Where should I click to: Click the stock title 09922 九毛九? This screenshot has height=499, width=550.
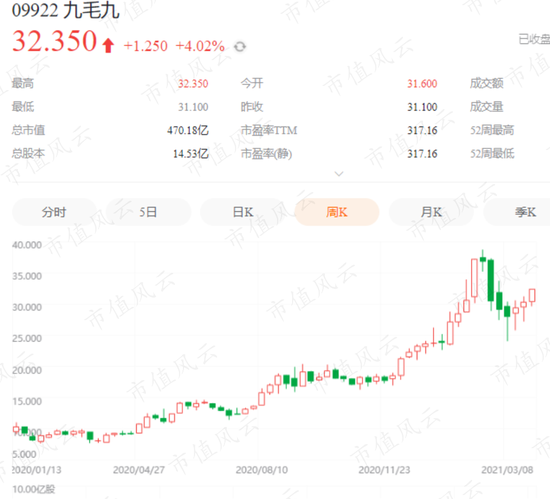(66, 10)
